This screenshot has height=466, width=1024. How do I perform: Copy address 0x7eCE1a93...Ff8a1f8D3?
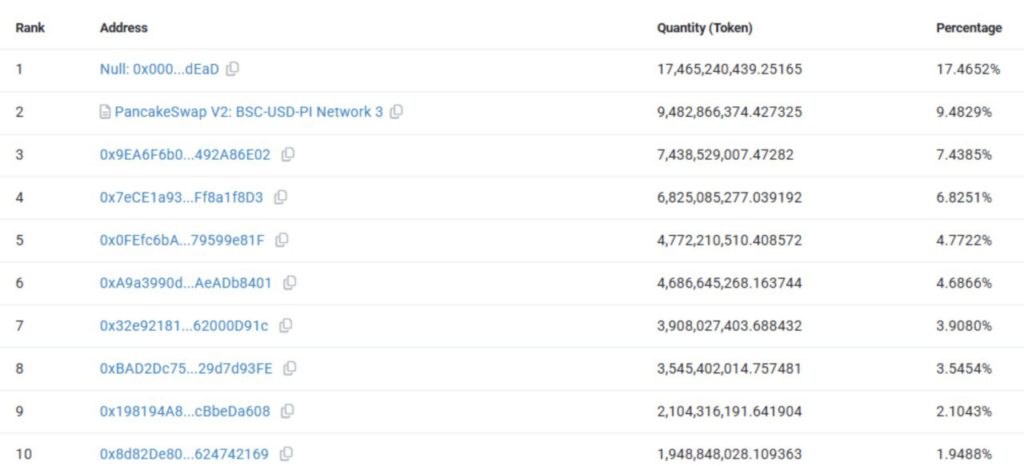click(x=280, y=197)
